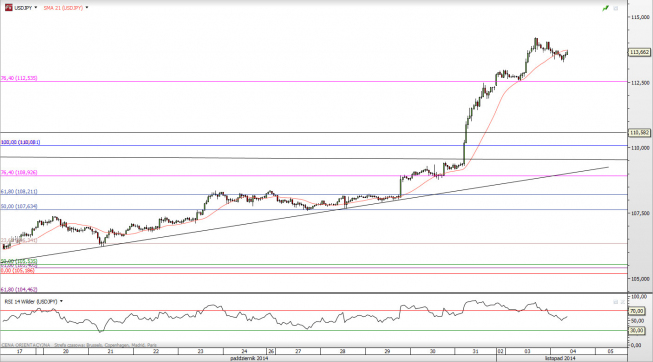Viewport: 653px width, 362px height.
Task: Click the RSI oversold level label 30,00
Action: coord(636,330)
